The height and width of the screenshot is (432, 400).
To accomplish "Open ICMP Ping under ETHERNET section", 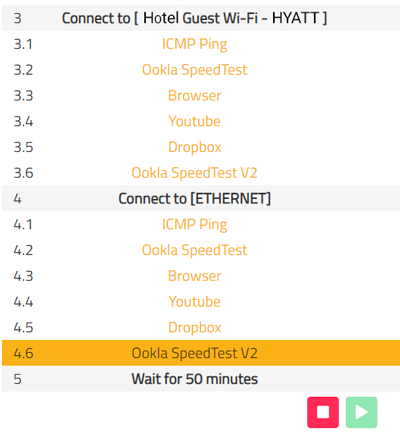I will pos(194,224).
